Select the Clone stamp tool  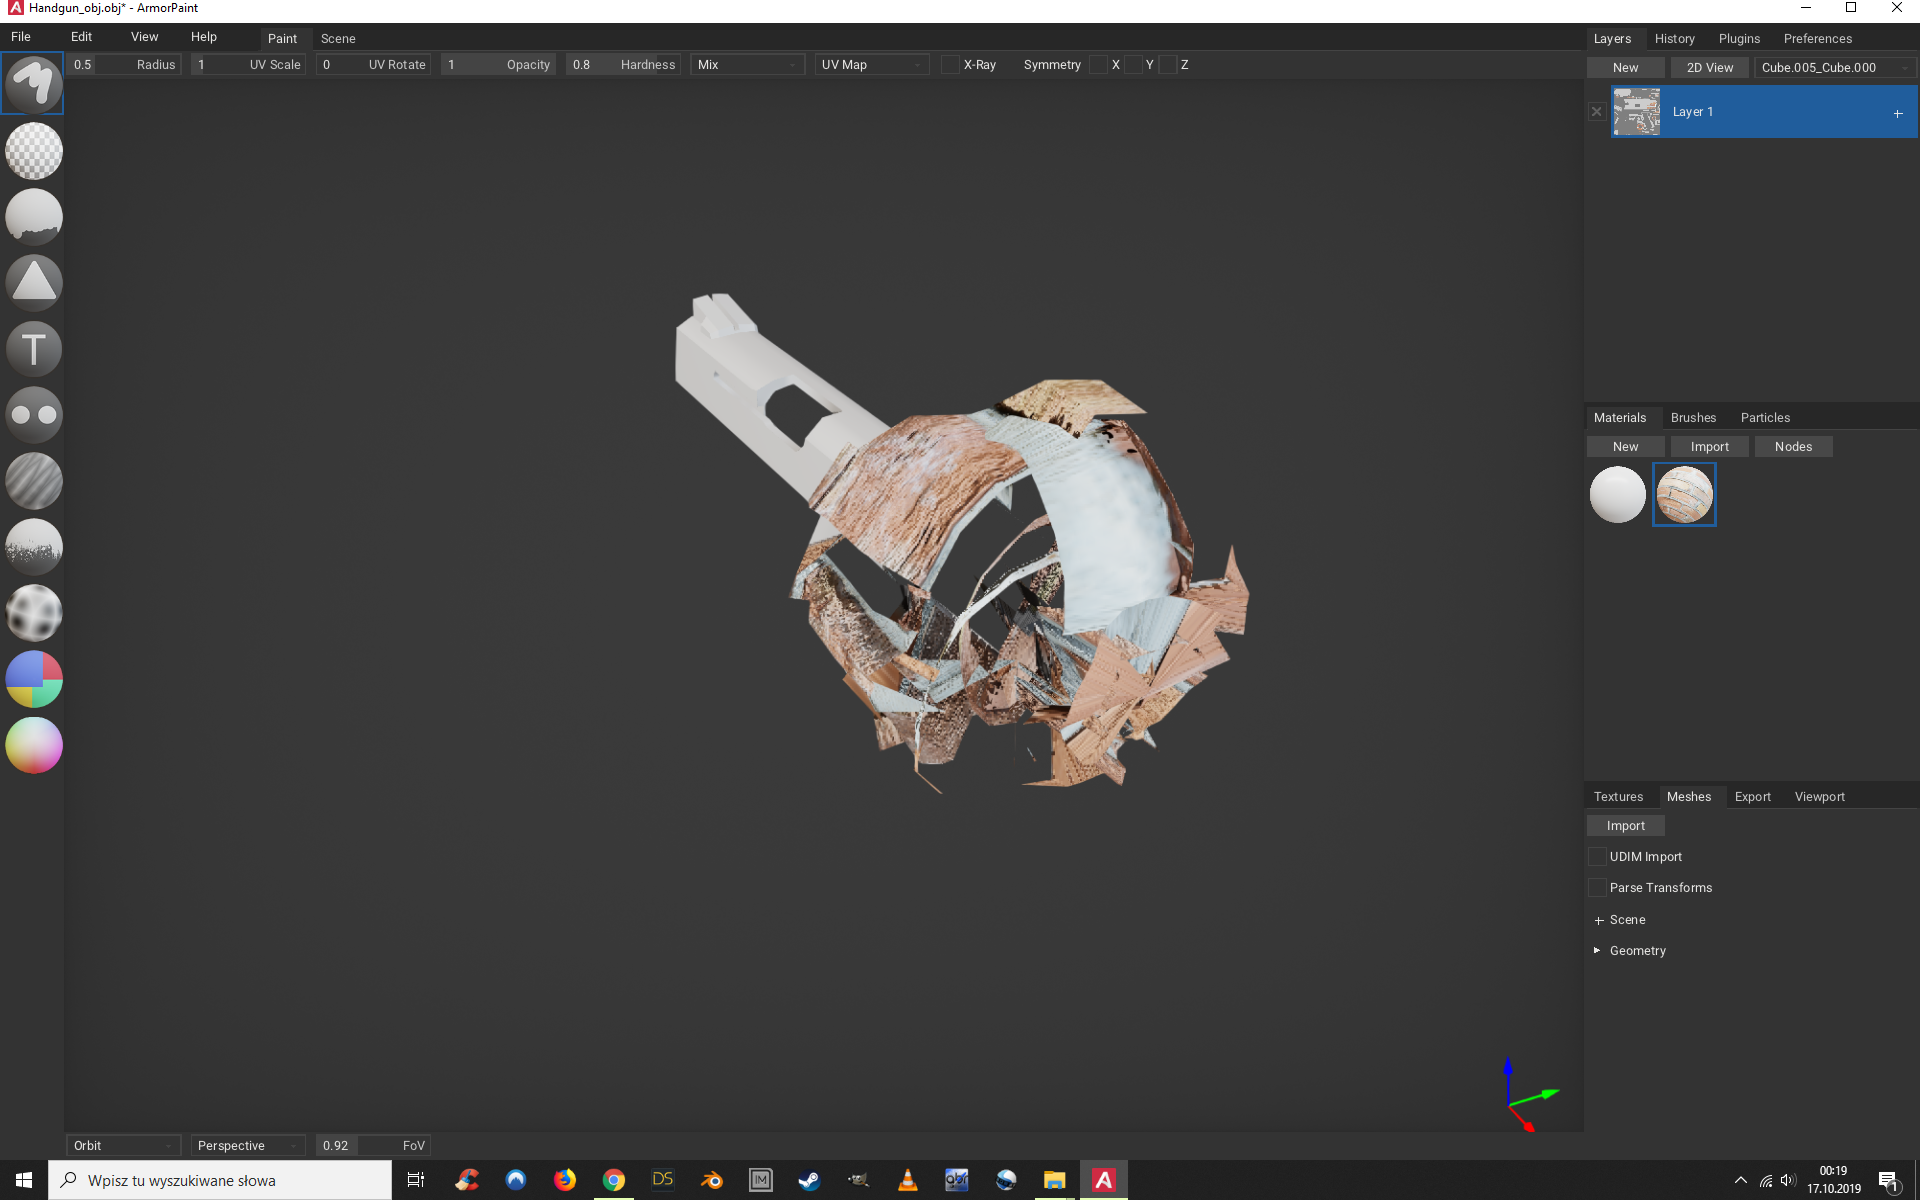tap(33, 415)
